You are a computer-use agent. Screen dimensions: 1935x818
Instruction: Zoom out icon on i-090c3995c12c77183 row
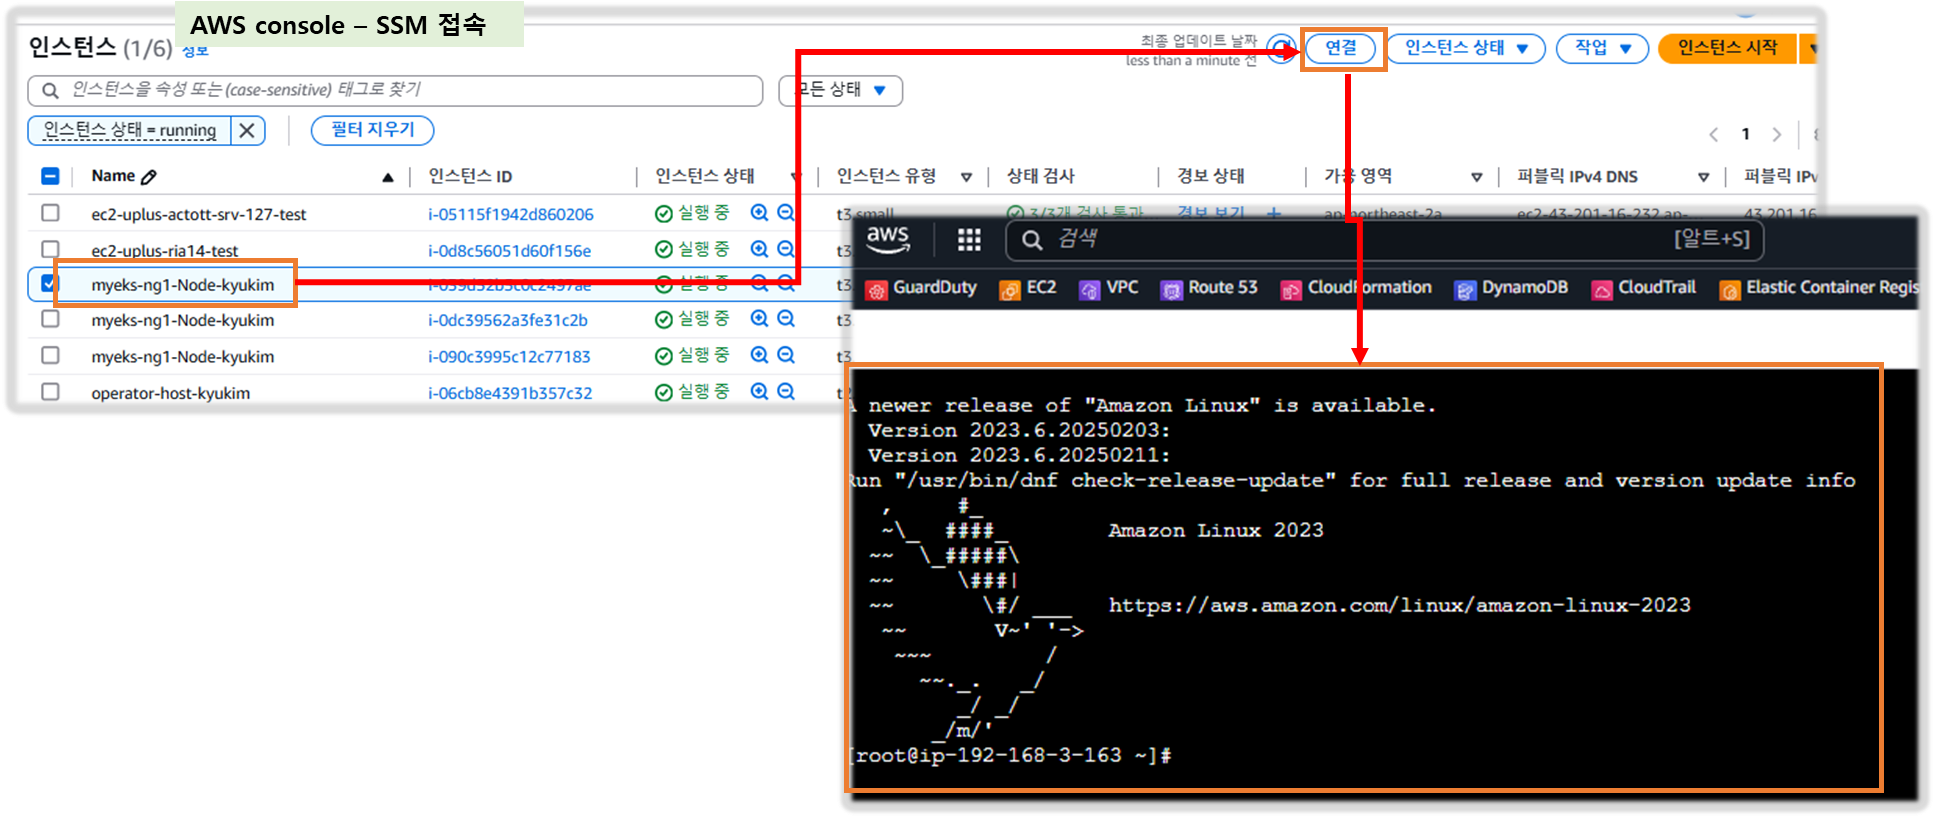(x=786, y=355)
